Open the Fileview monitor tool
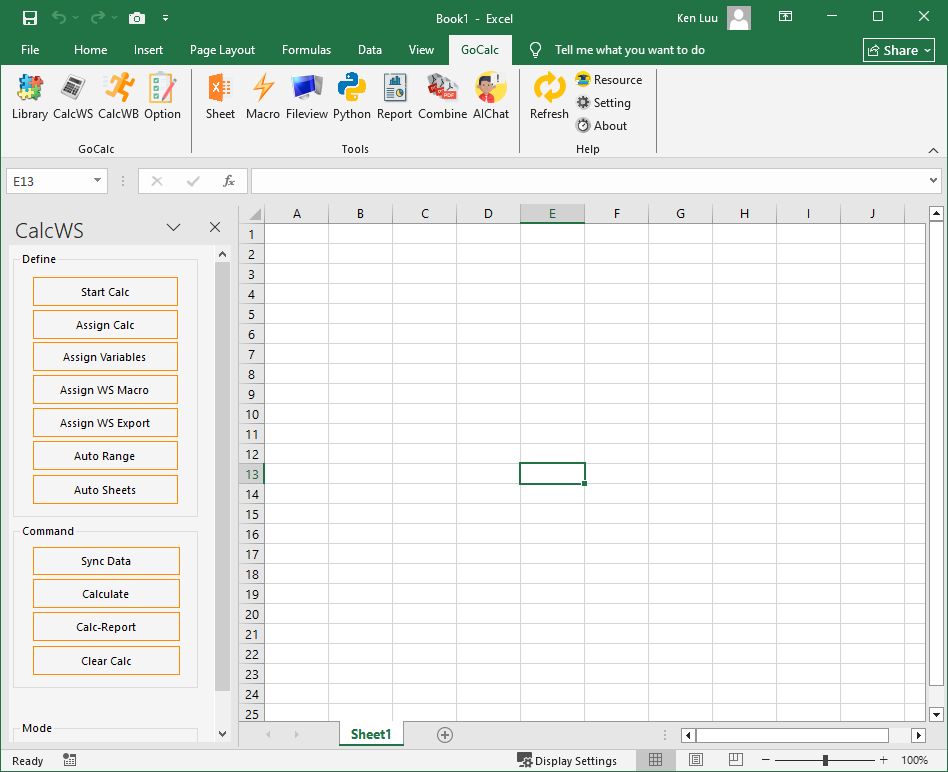 pos(307,97)
